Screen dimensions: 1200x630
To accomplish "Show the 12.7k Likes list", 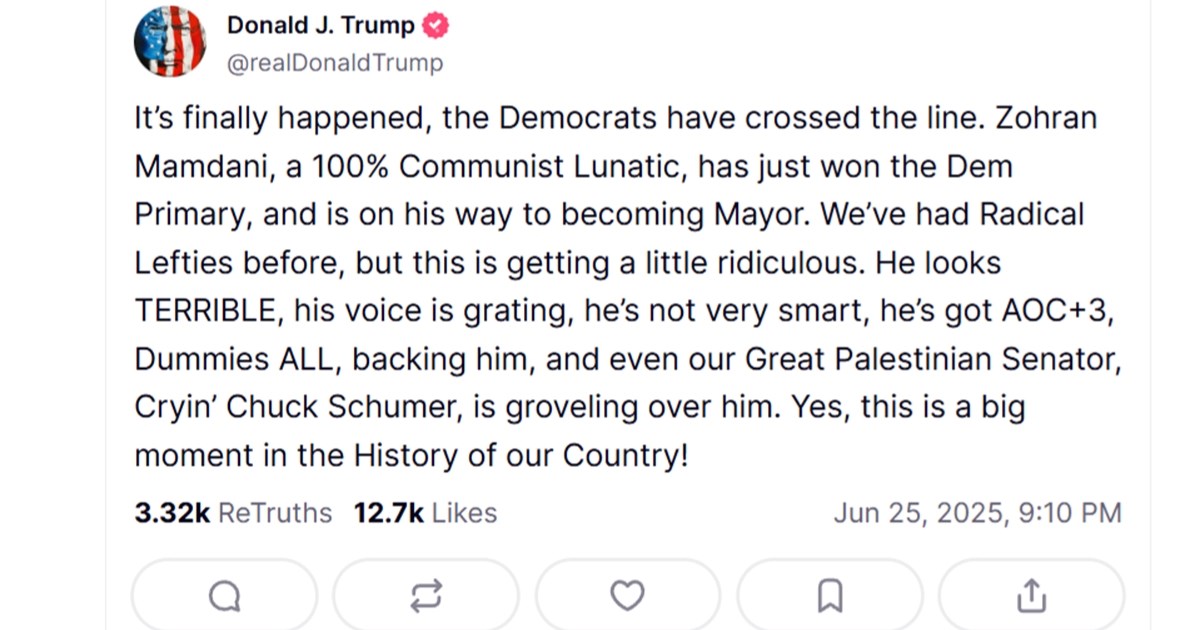I will tap(425, 513).
